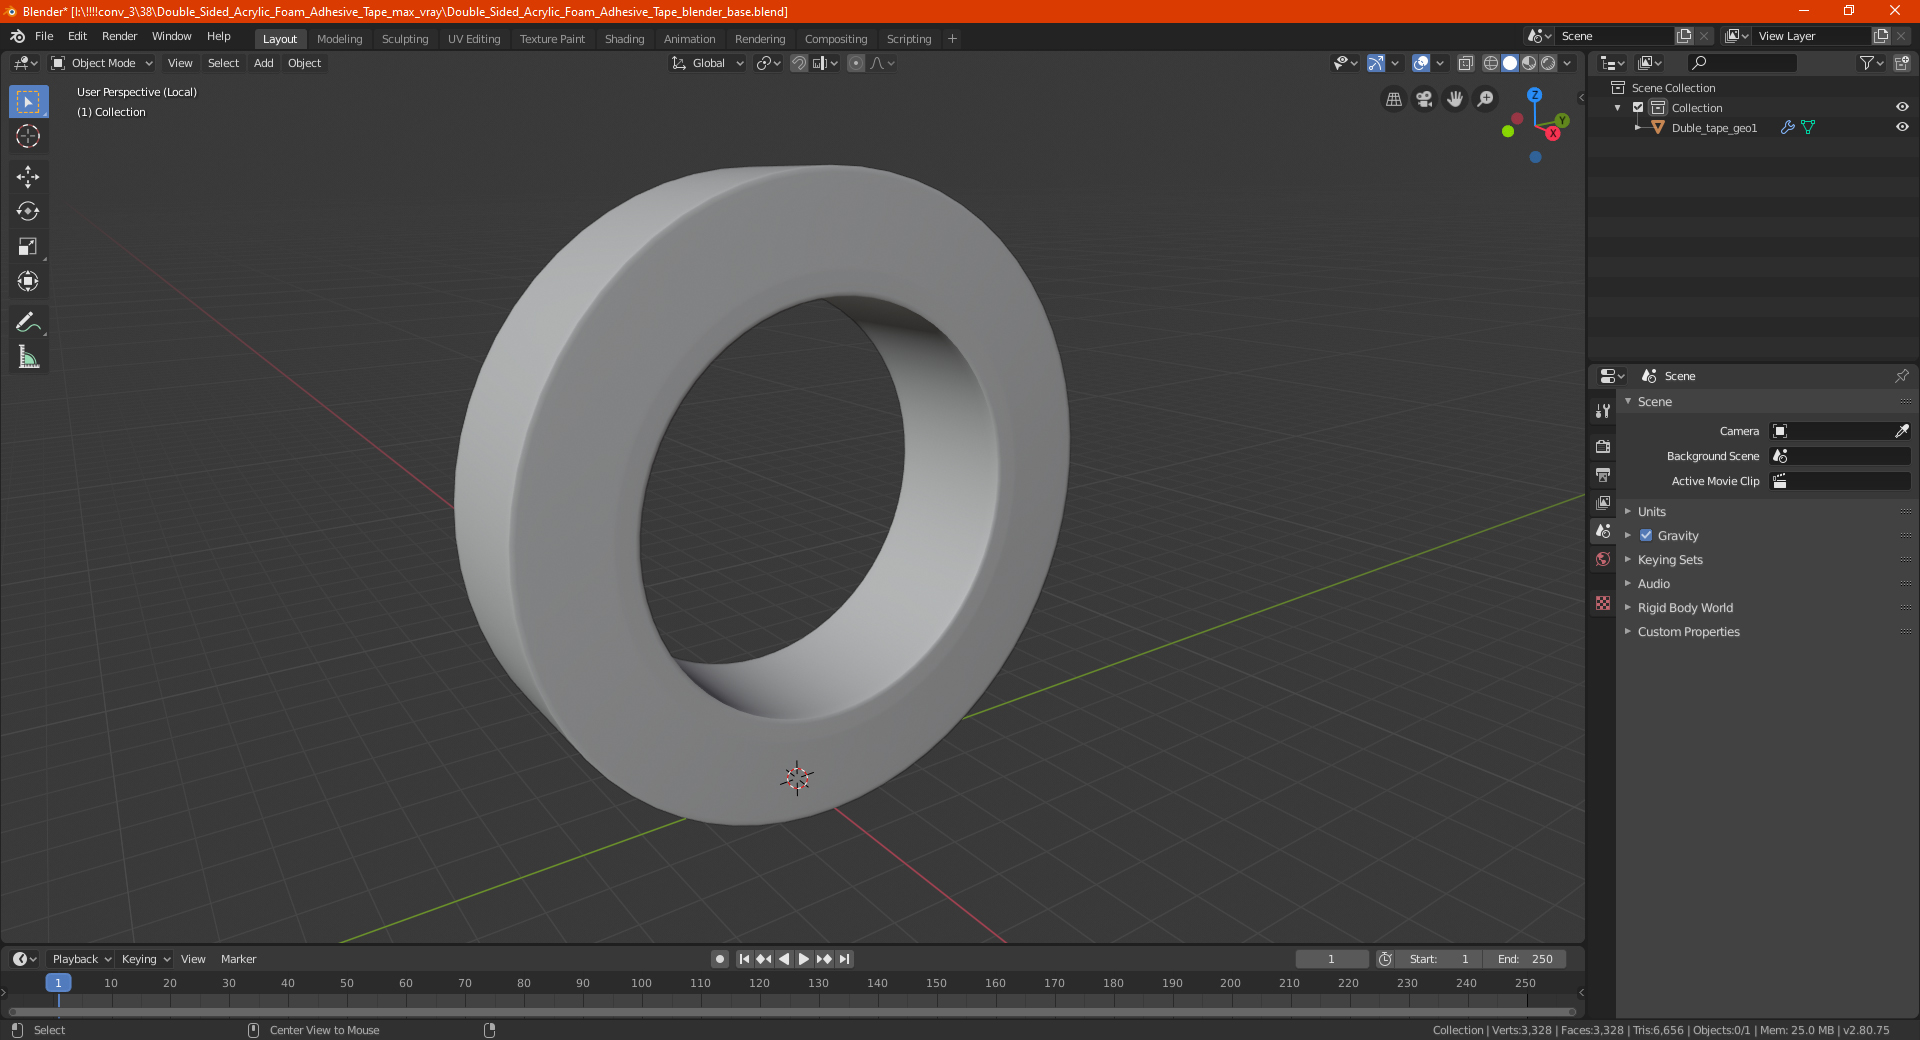Select the Measure ruler tool

[28, 357]
